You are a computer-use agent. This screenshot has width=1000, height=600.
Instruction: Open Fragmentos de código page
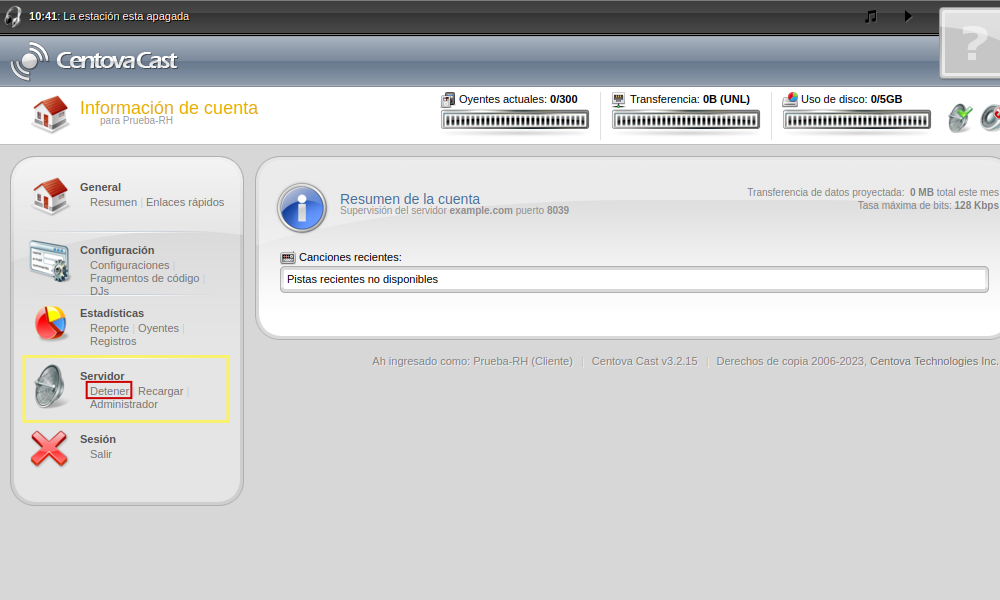pos(144,278)
